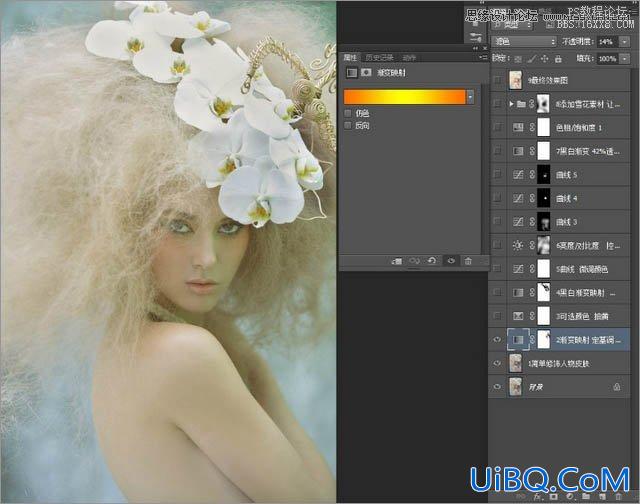The width and height of the screenshot is (640, 504).
Task: Click the fill 100% value field
Action: [x=608, y=59]
